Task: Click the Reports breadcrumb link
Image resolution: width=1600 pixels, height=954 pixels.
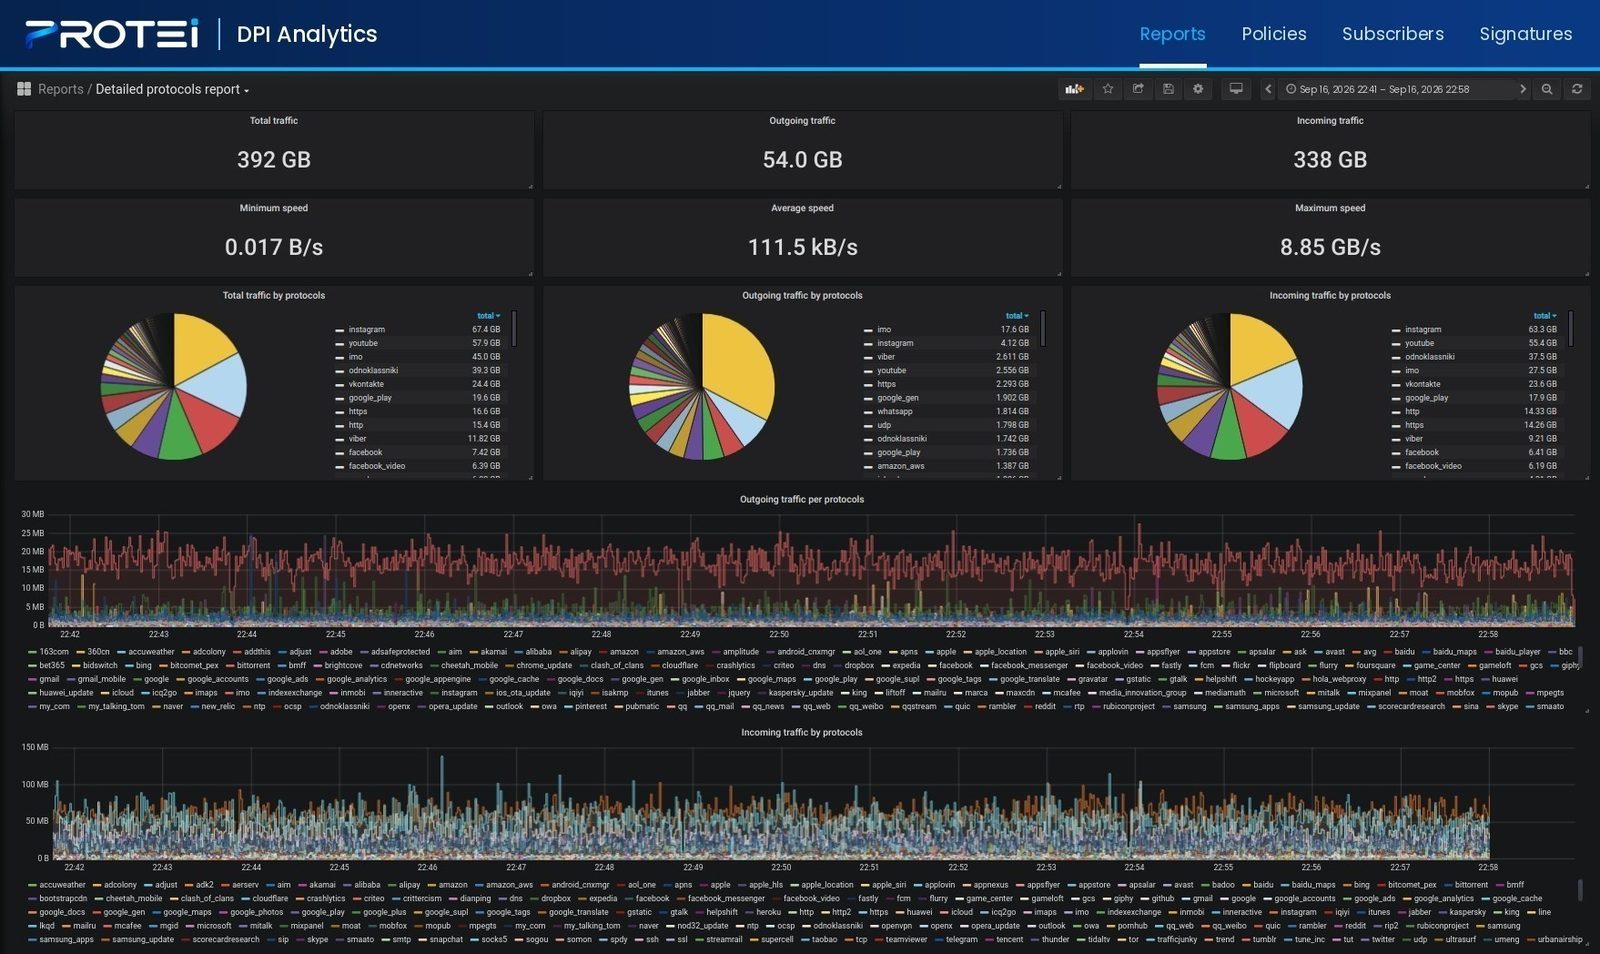Action: coord(60,89)
